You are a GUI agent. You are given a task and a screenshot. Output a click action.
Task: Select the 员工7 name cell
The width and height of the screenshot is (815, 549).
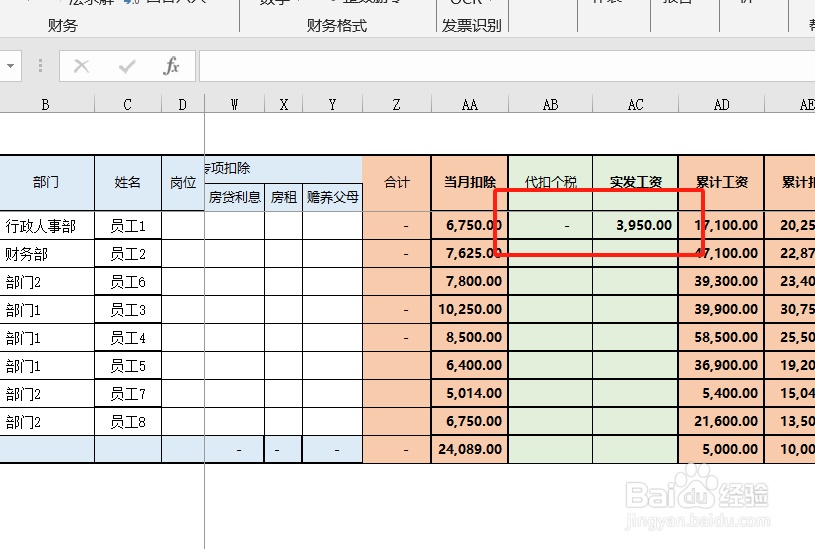pyautogui.click(x=128, y=394)
